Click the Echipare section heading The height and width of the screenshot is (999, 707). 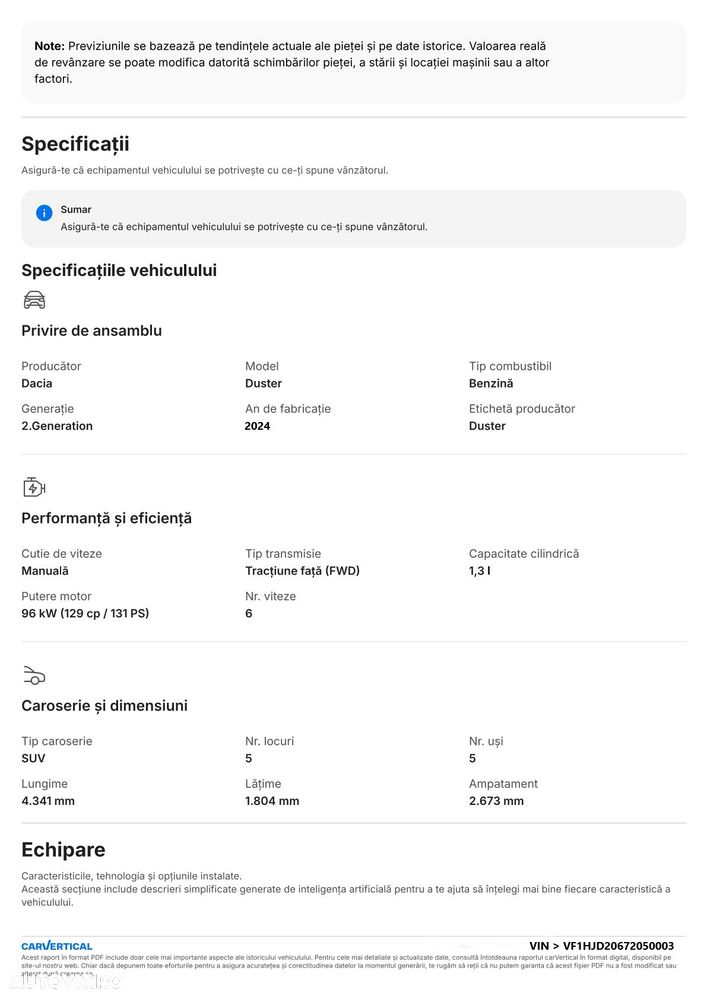pyautogui.click(x=63, y=849)
